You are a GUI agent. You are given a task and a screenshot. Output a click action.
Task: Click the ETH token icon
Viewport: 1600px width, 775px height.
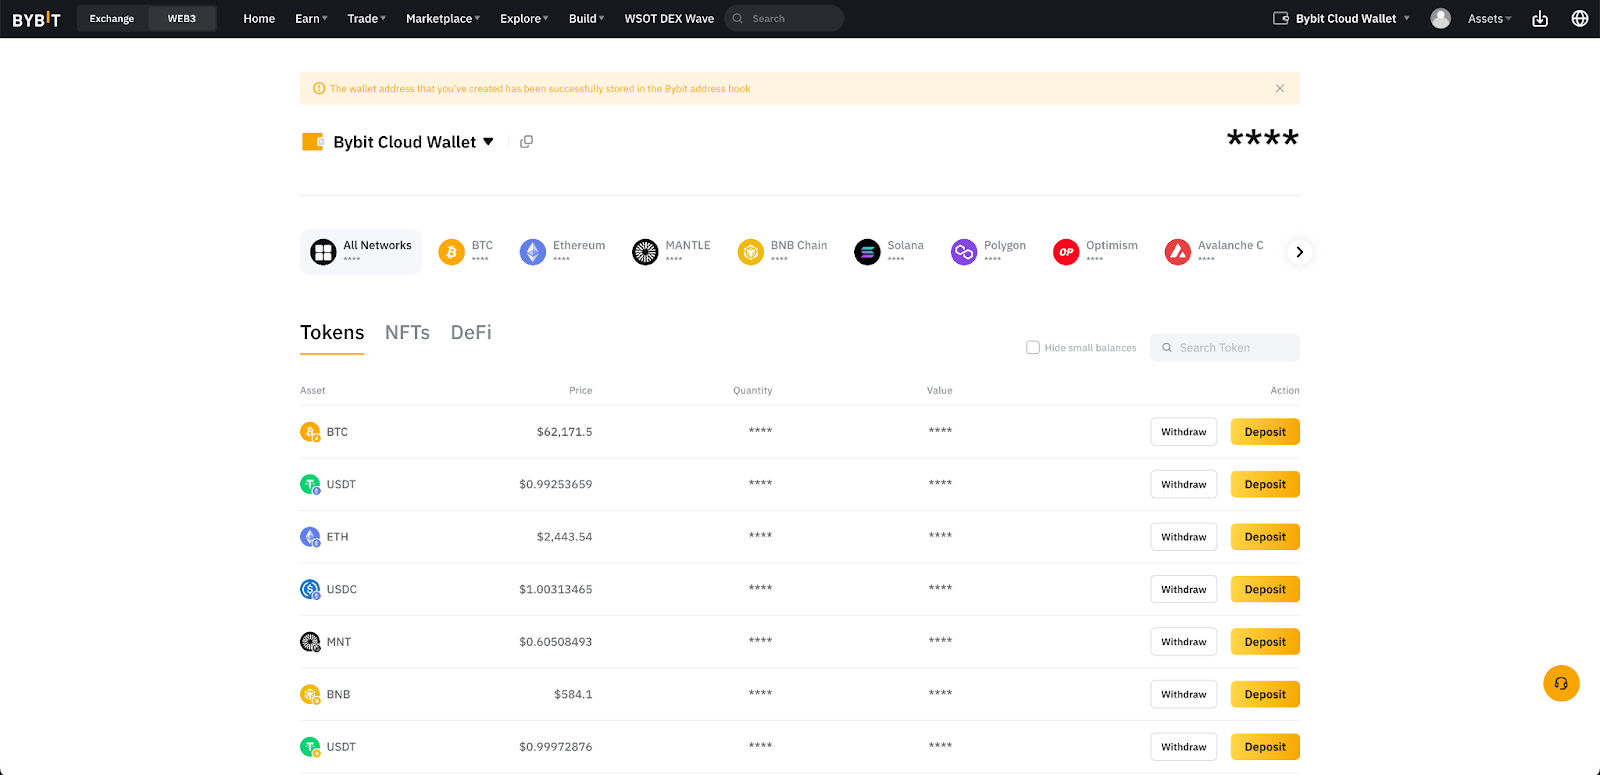point(310,537)
